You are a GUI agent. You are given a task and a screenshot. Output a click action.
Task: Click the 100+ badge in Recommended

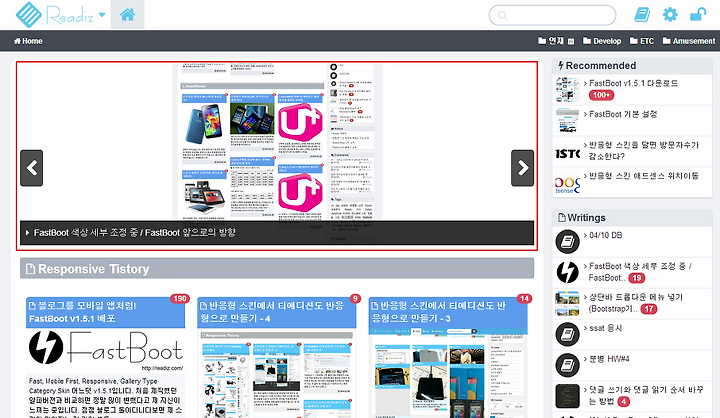pyautogui.click(x=602, y=95)
